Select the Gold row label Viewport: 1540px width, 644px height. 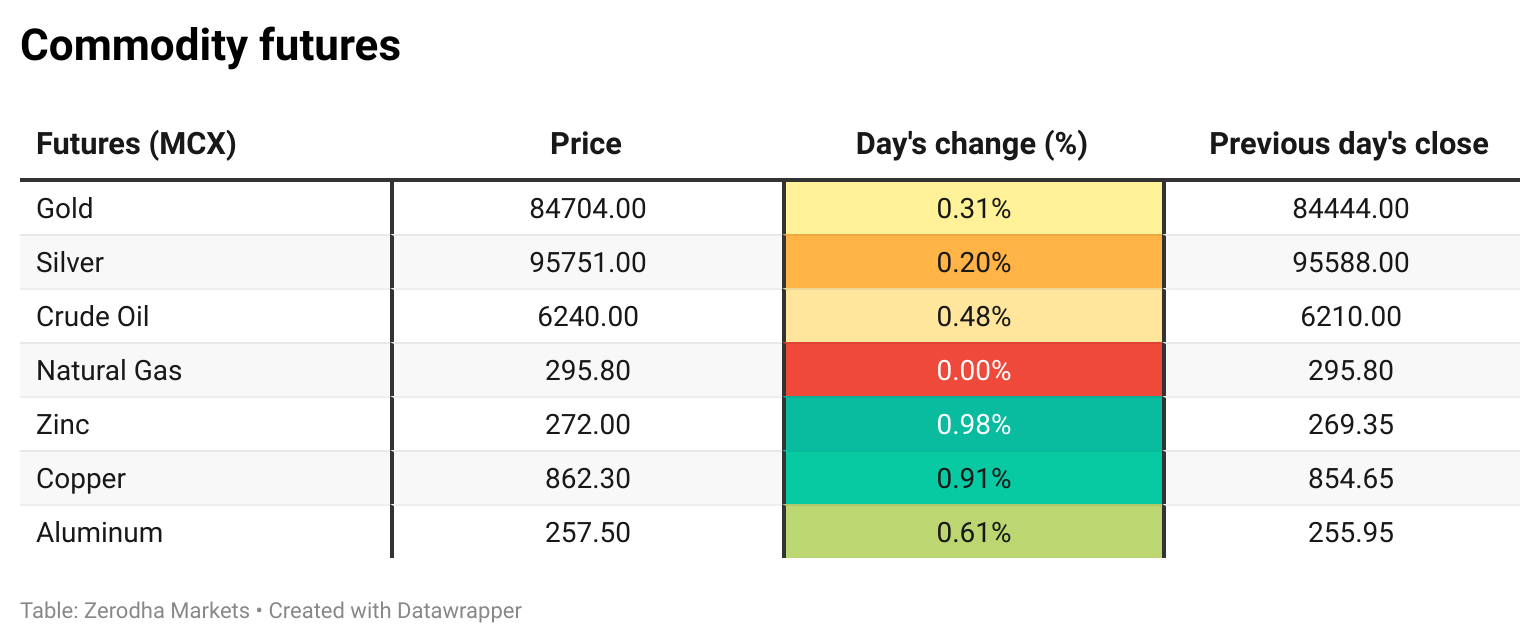click(65, 209)
